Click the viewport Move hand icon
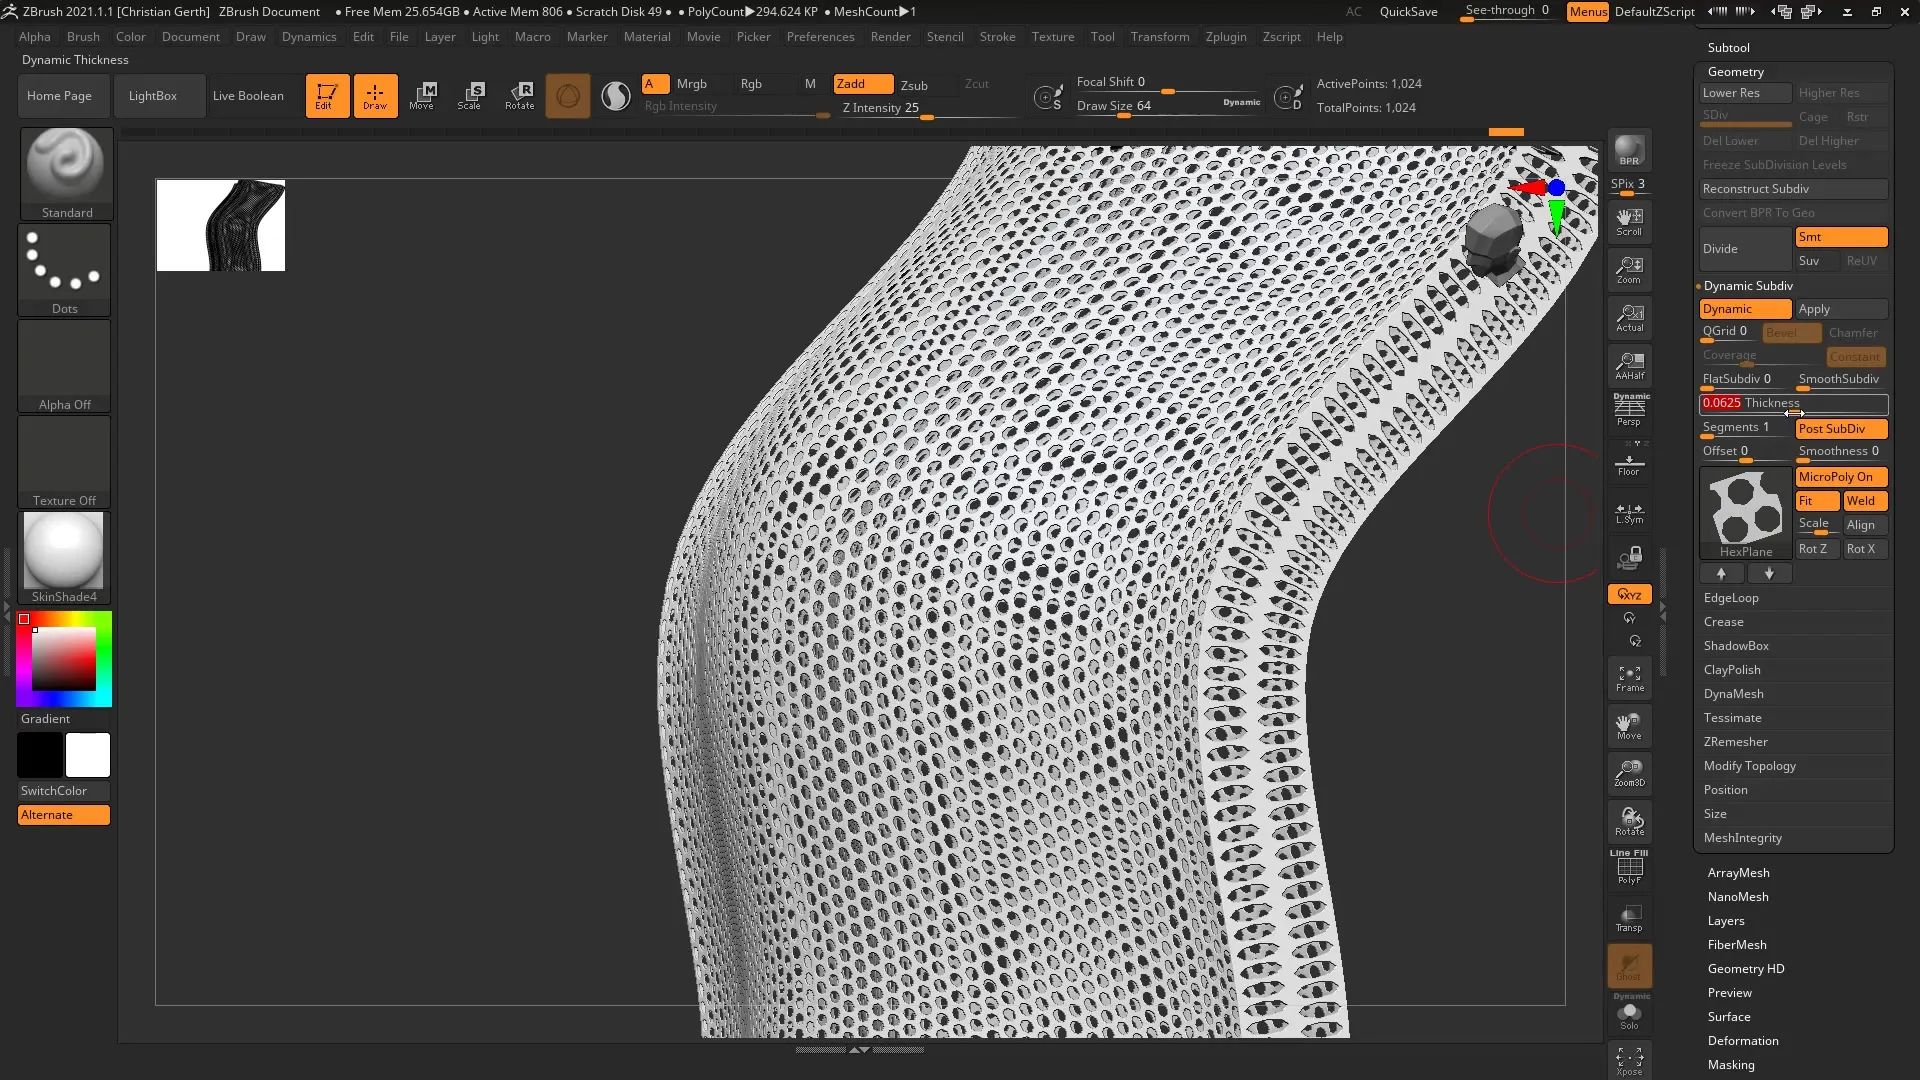Viewport: 1920px width, 1080px height. coord(1629,726)
